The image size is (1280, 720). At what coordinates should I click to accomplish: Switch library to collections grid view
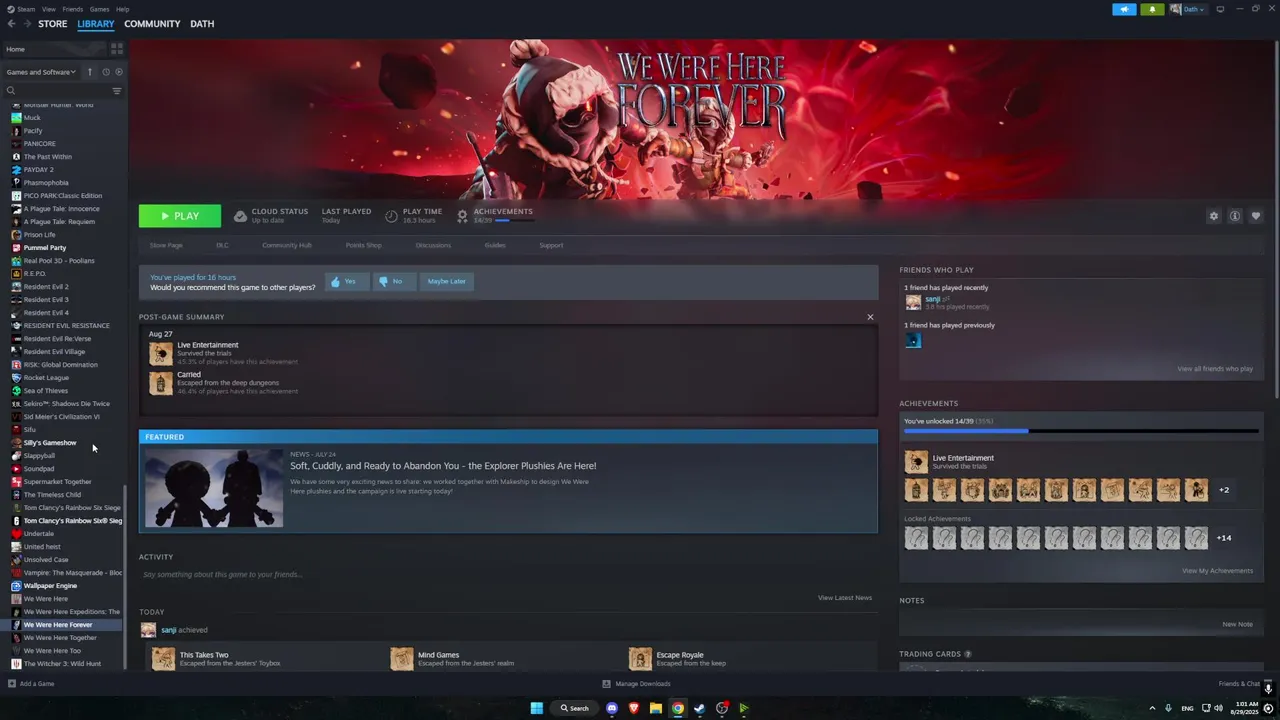(x=117, y=48)
